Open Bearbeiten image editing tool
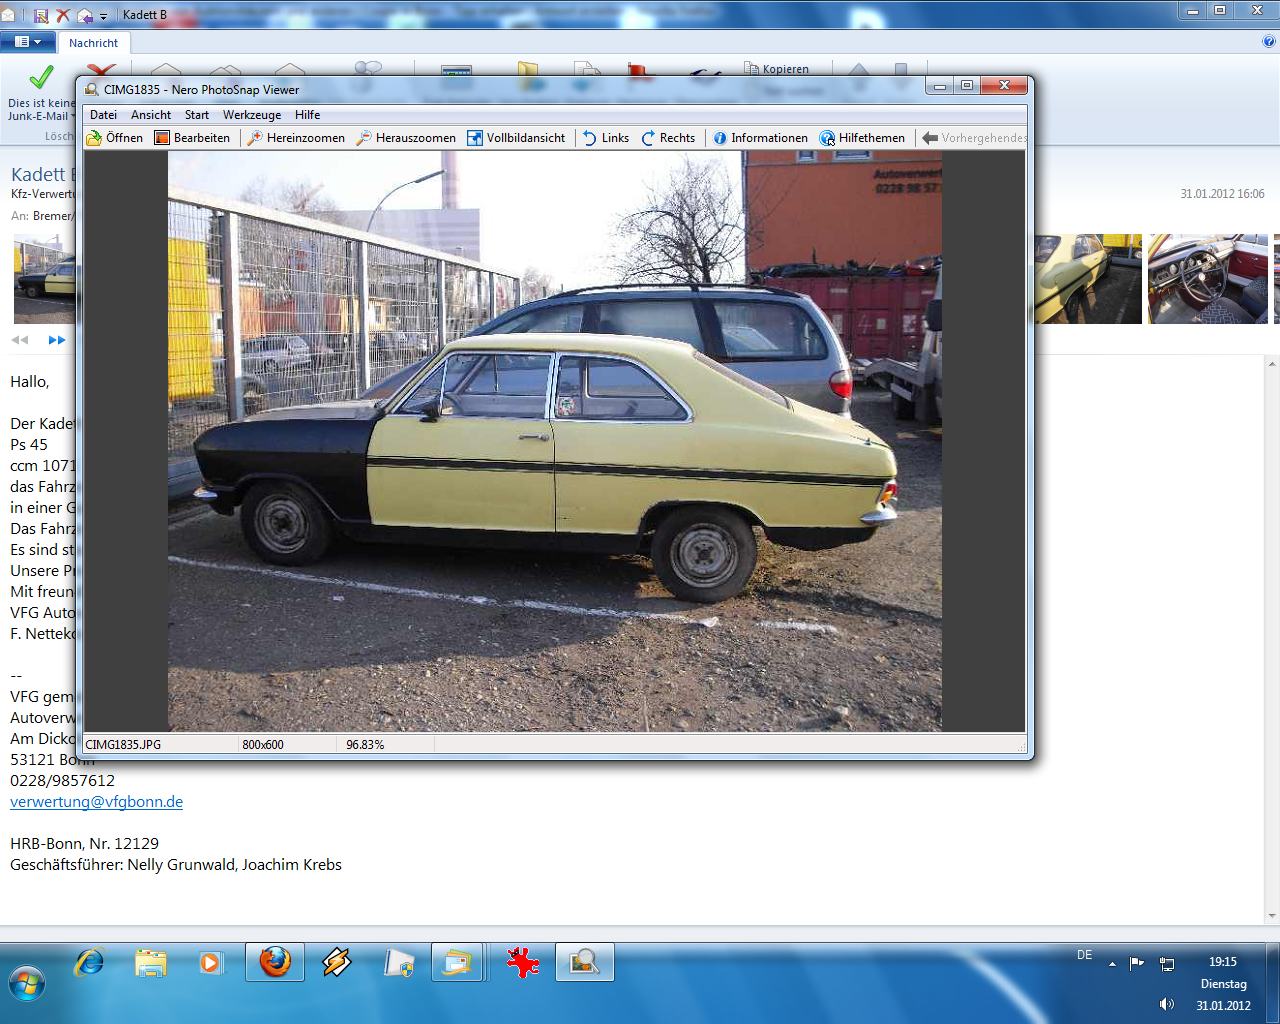1280x1024 pixels. [x=192, y=138]
